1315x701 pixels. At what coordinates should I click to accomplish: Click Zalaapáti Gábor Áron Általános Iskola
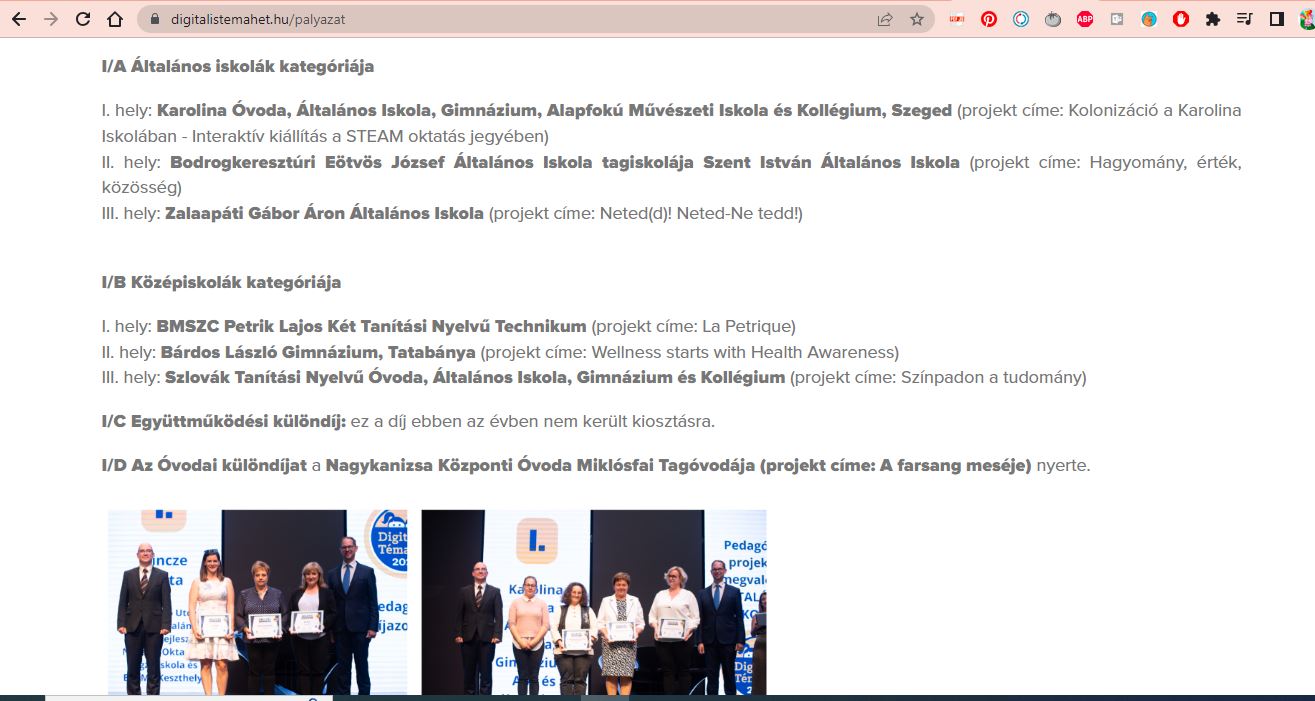(324, 213)
